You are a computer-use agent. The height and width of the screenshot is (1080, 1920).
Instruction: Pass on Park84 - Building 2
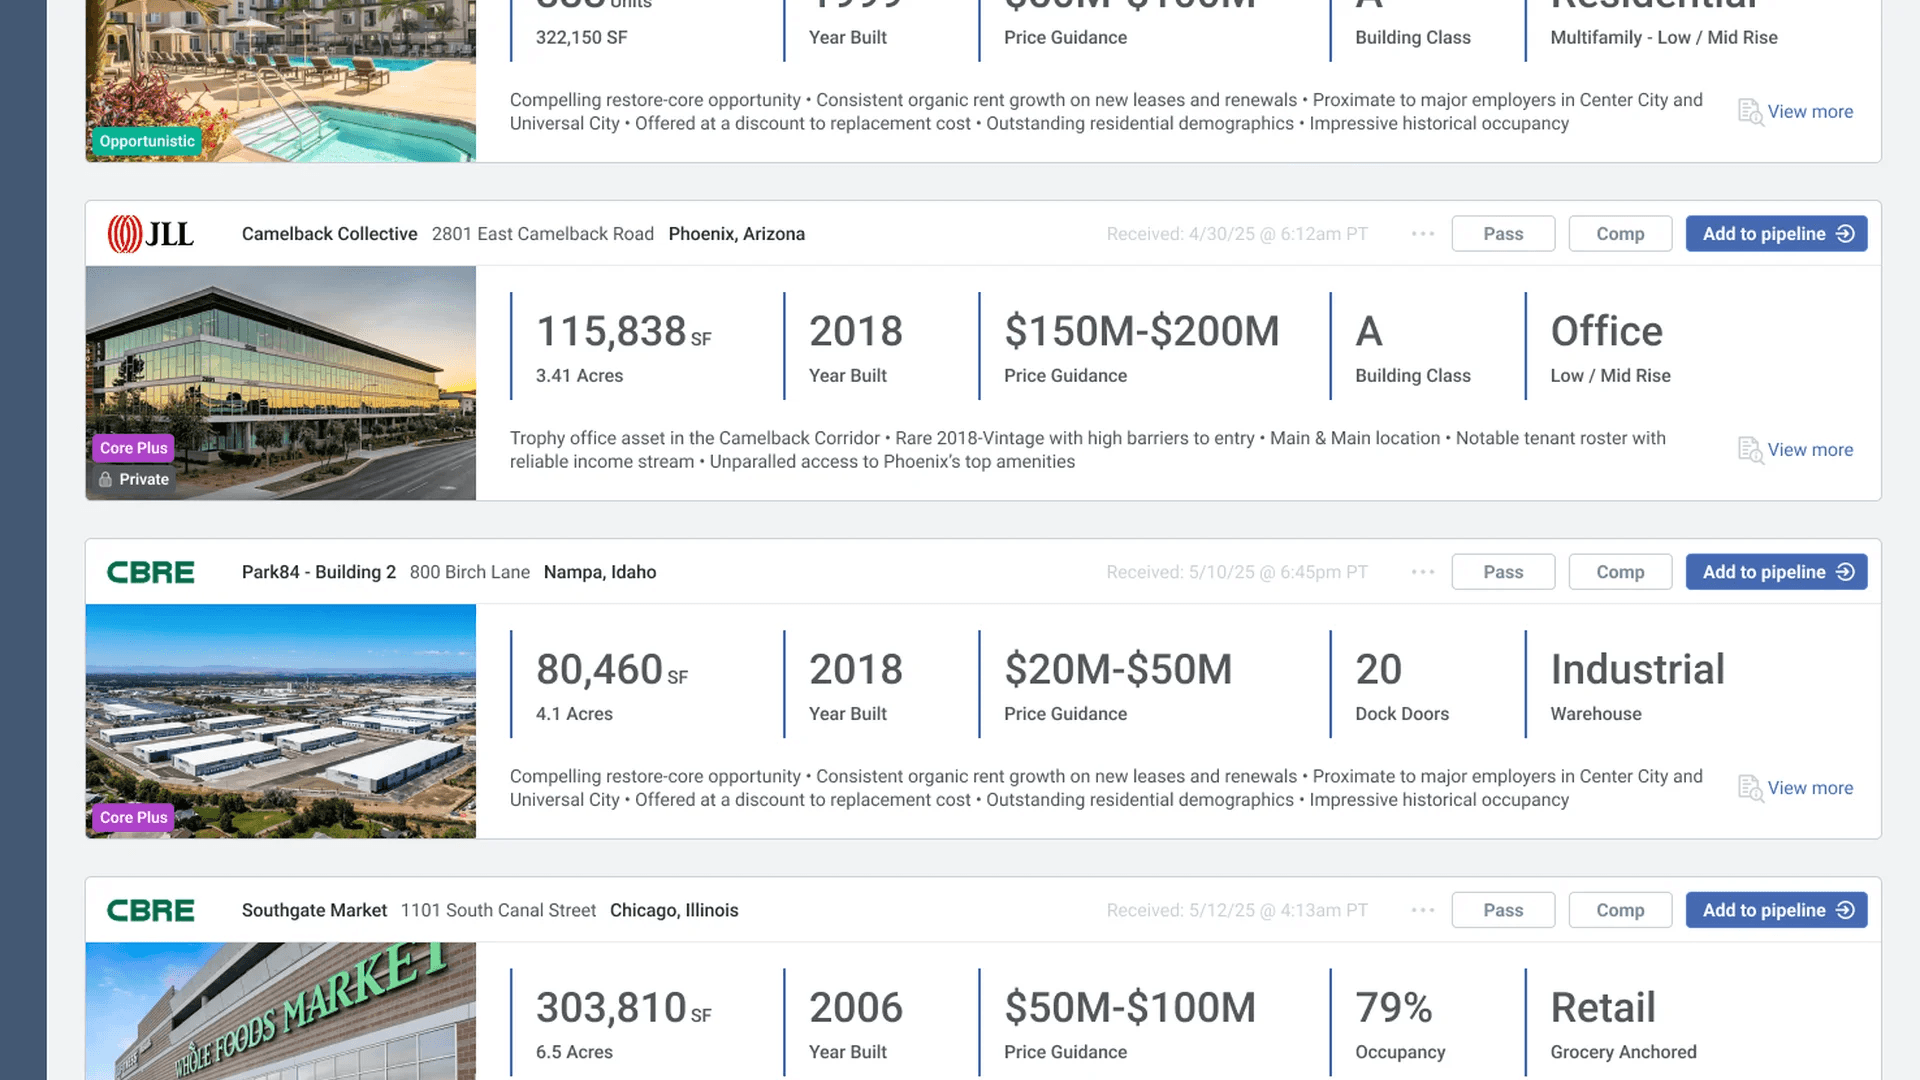pyautogui.click(x=1503, y=572)
